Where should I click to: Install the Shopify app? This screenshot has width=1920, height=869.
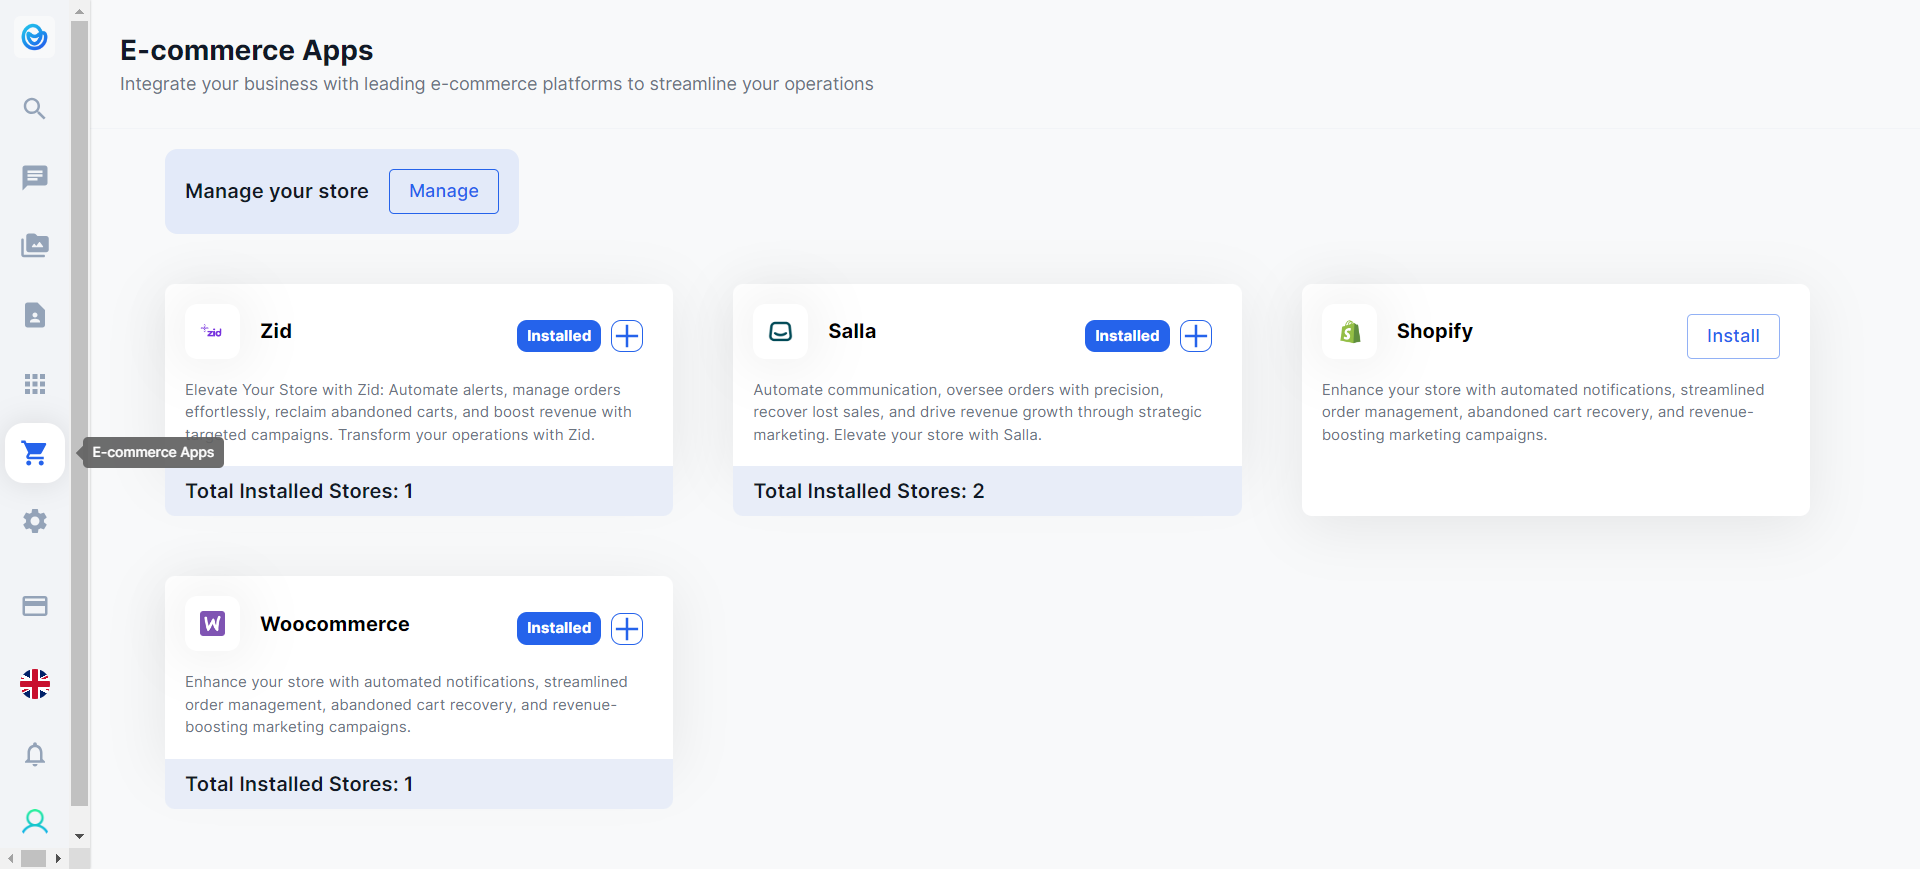click(1732, 336)
